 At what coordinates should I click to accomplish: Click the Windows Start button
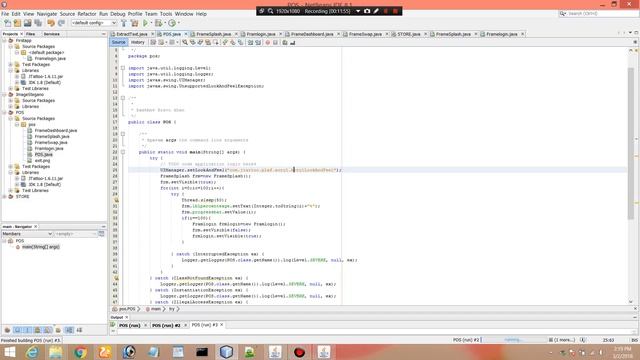[x=10, y=352]
